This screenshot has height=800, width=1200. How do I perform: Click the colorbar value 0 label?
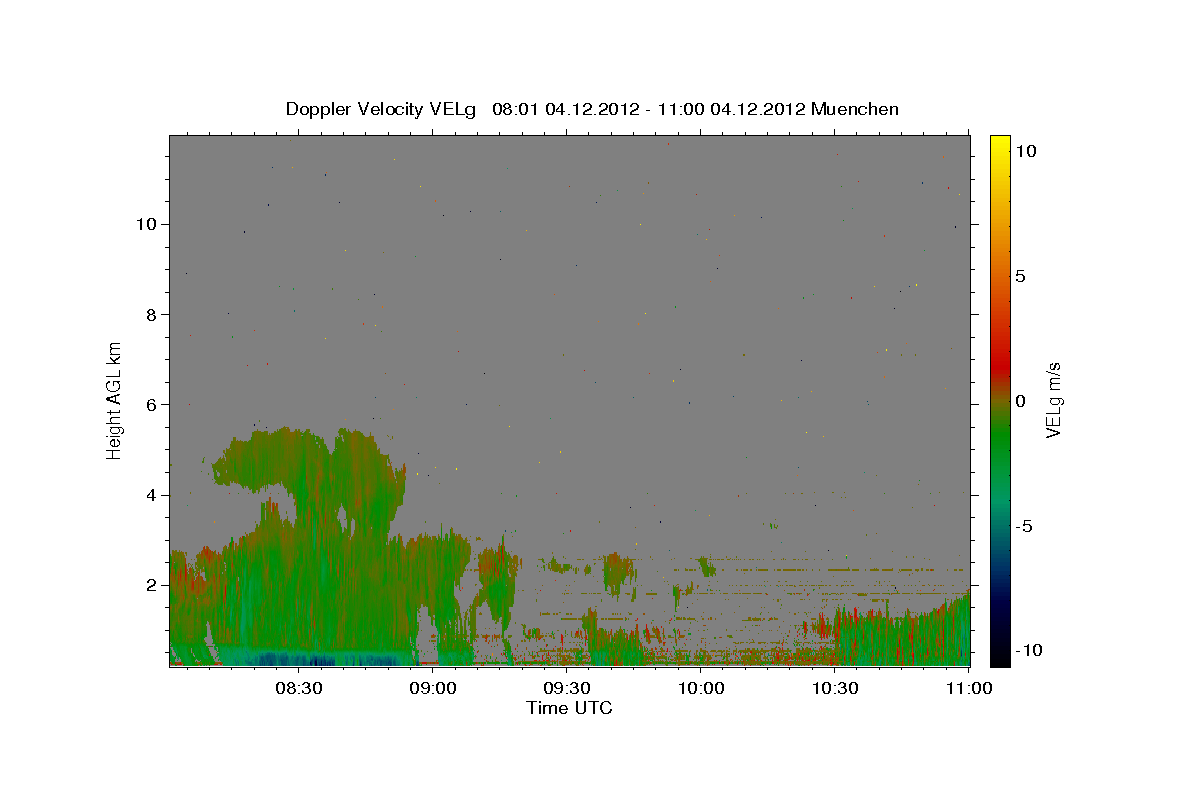1020,401
